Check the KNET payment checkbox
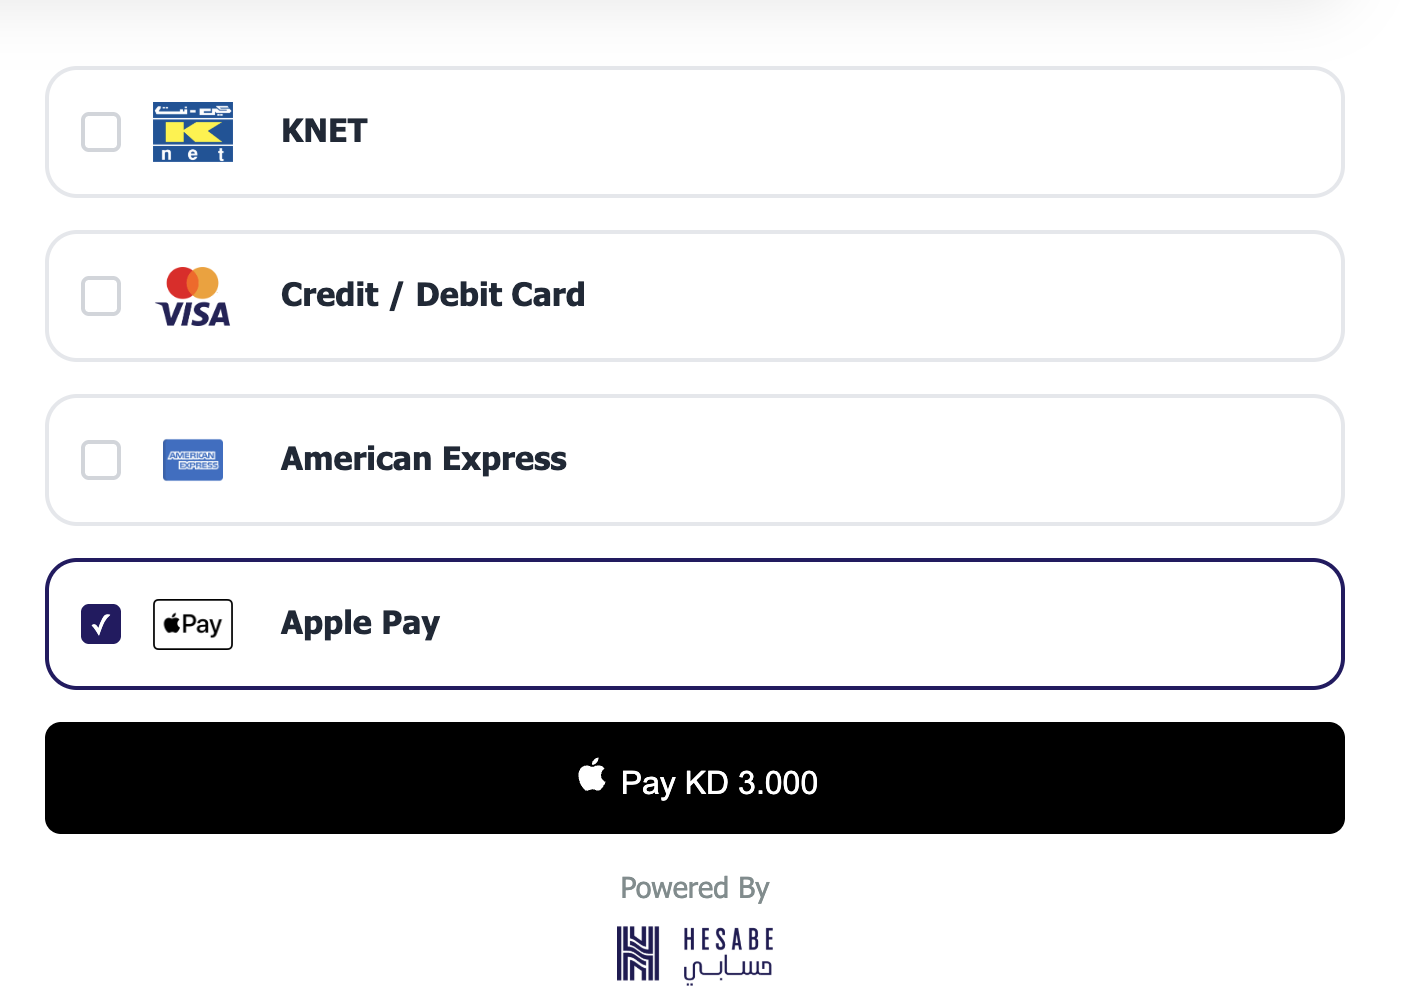The image size is (1413, 1007). [101, 132]
